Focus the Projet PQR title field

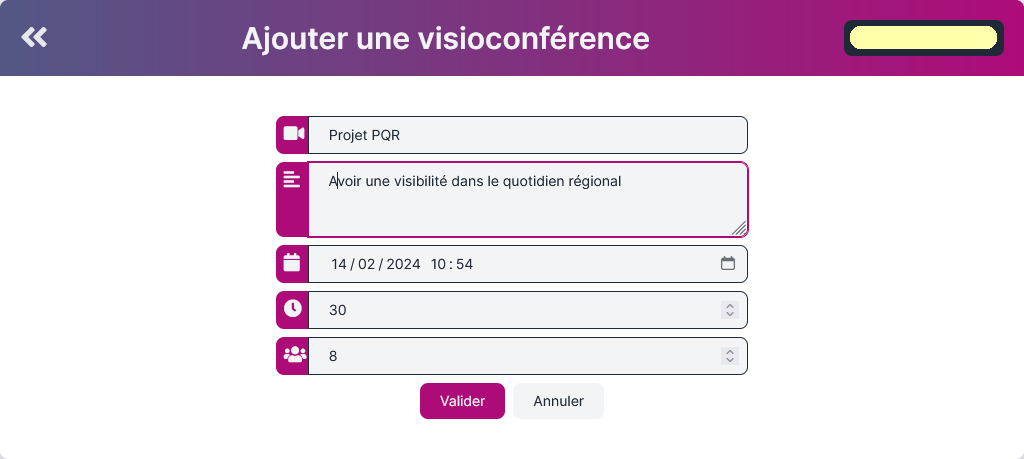(528, 135)
